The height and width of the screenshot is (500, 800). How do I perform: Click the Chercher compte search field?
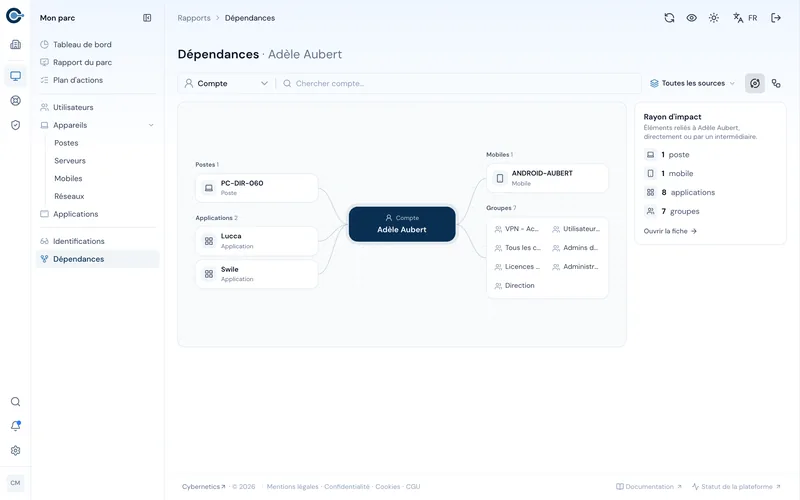pos(459,83)
